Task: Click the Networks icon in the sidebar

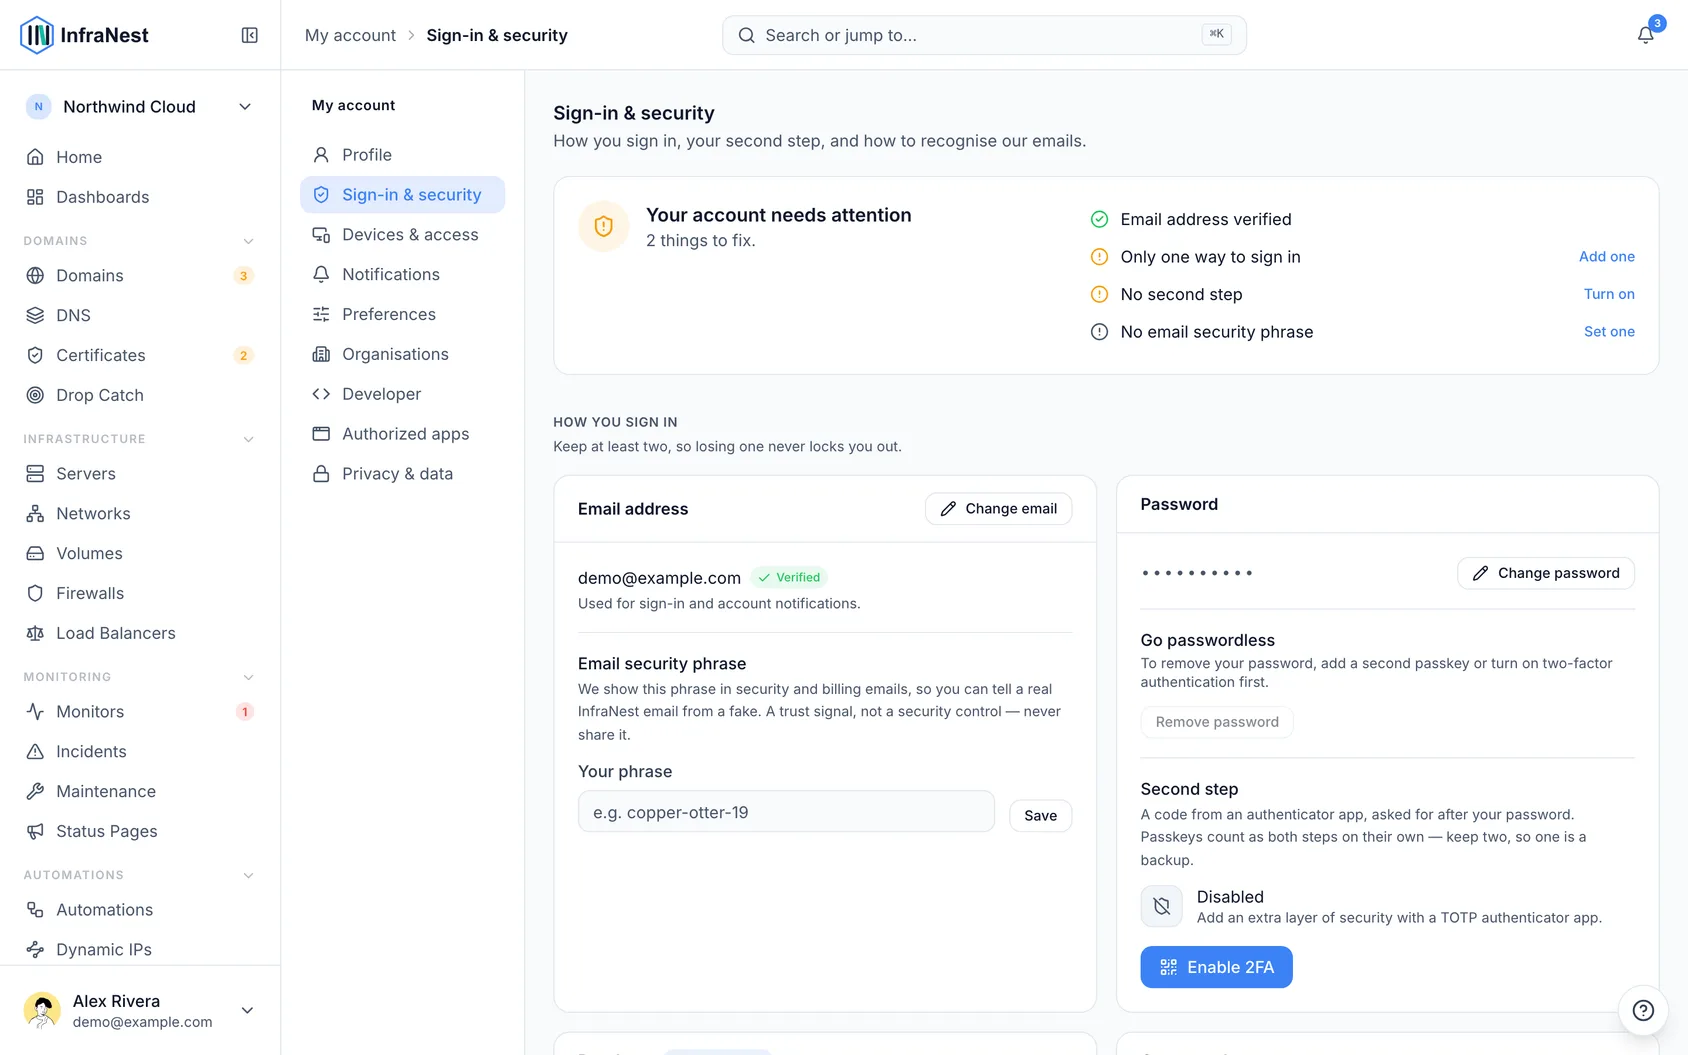Action: (x=35, y=513)
